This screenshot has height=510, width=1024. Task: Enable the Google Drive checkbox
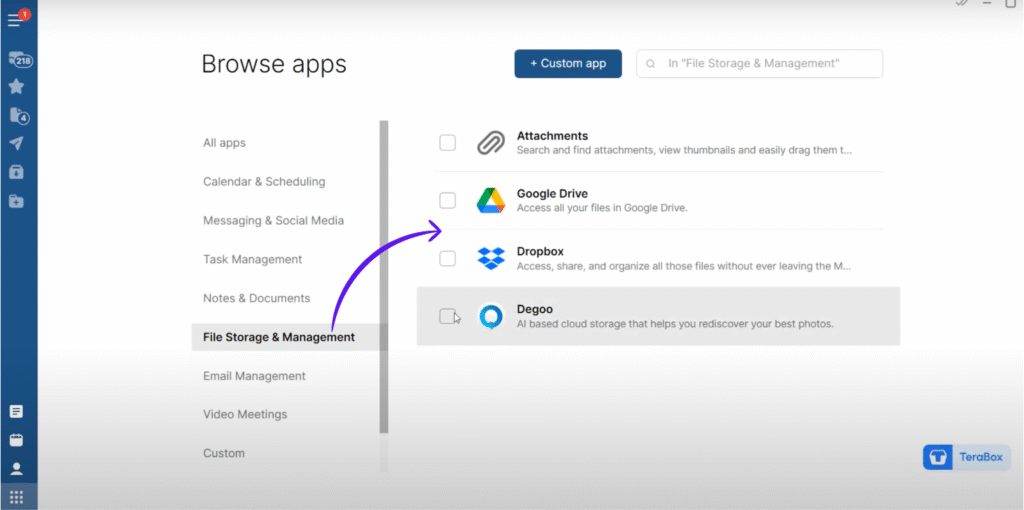447,200
